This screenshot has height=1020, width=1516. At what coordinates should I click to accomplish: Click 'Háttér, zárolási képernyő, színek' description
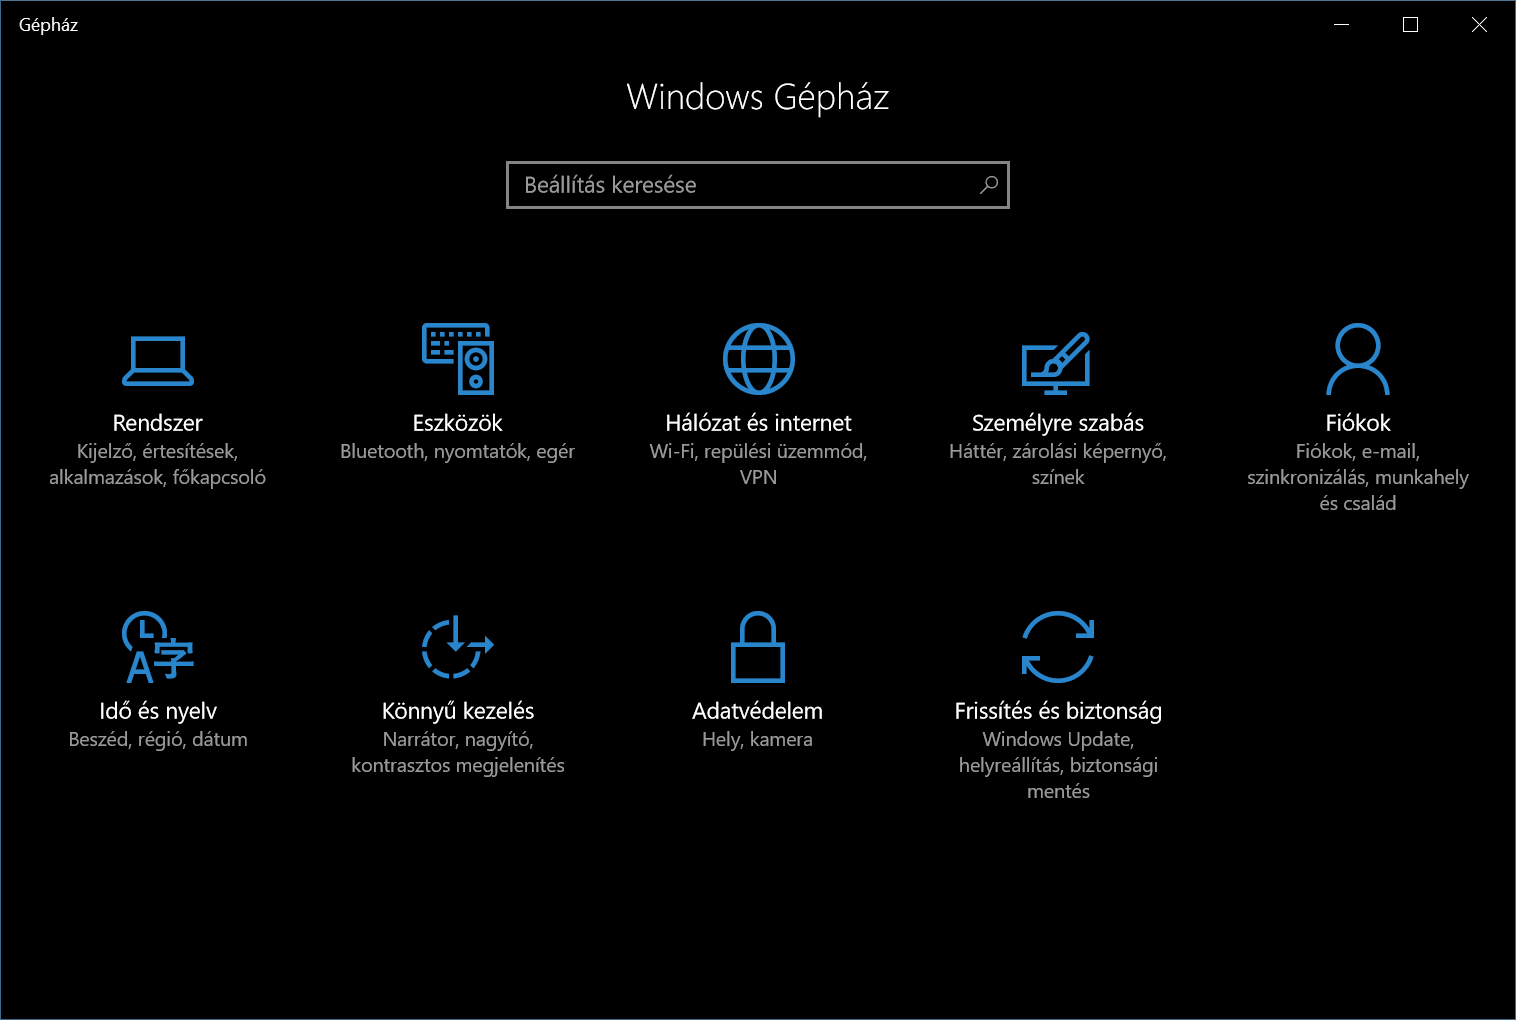[1058, 464]
